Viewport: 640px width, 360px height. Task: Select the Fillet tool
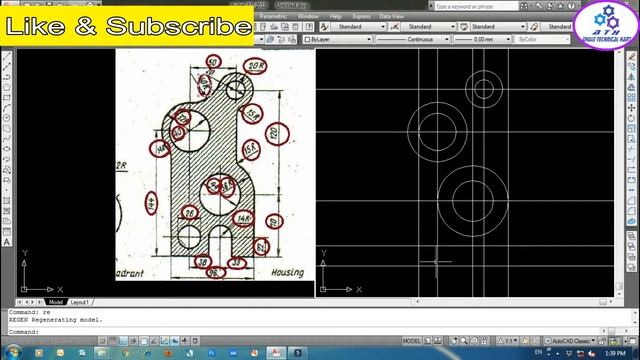point(631,211)
